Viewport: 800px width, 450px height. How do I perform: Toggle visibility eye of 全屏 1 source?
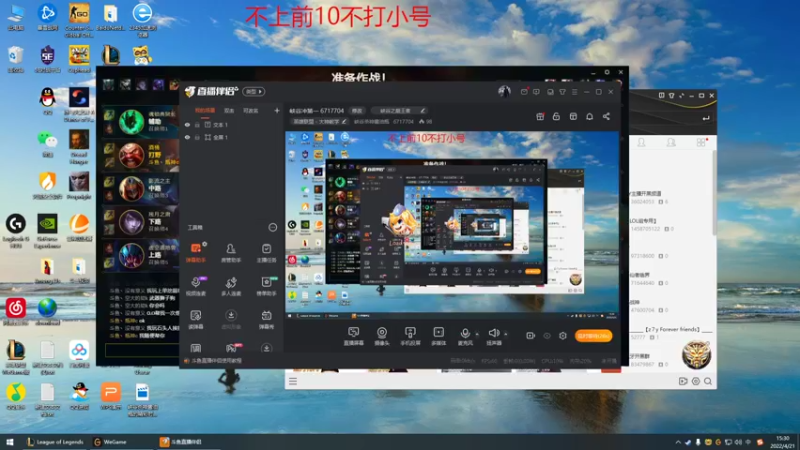187,137
